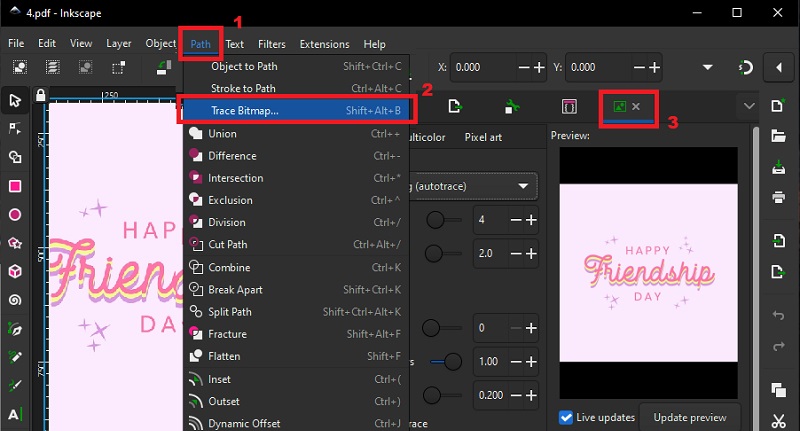Toggle rubberband touch selection icon
This screenshot has height=431, width=800.
(118, 67)
